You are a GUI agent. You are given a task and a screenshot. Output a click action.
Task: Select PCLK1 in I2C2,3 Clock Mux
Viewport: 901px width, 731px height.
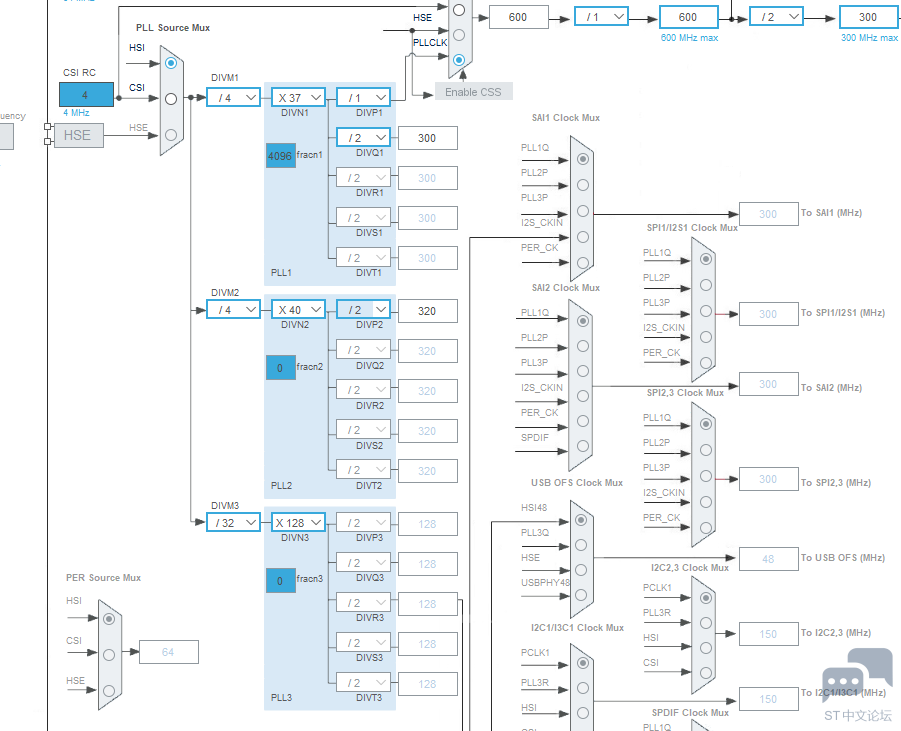click(x=706, y=598)
